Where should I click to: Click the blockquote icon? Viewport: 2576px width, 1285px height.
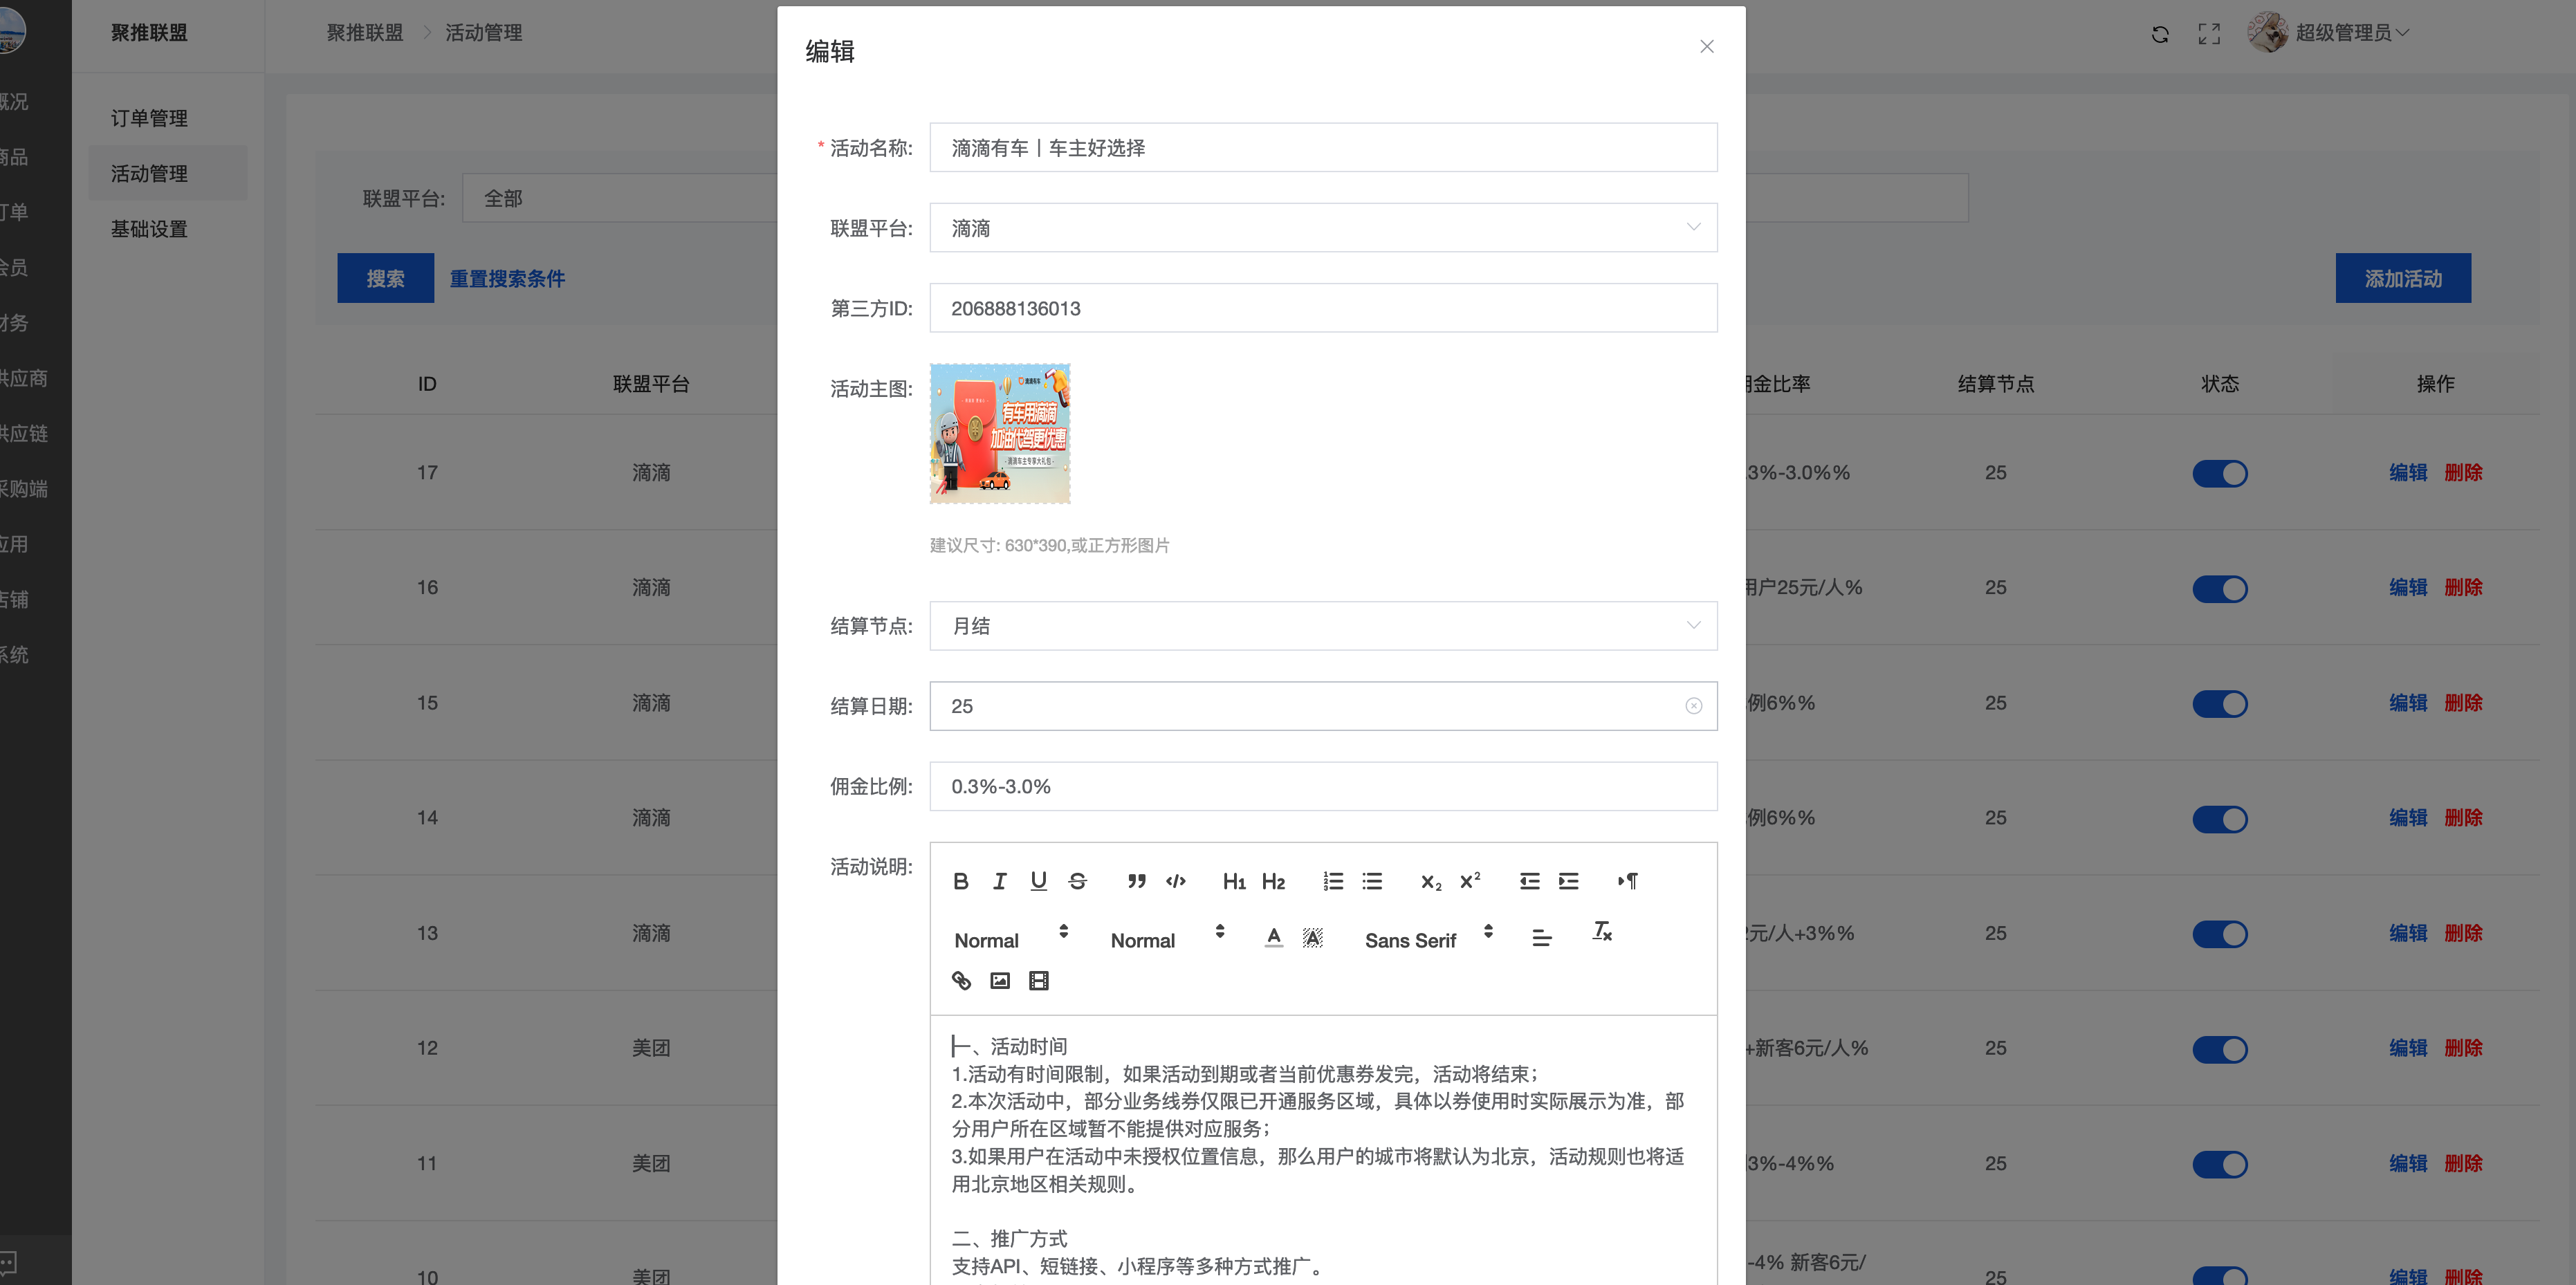click(x=1136, y=881)
